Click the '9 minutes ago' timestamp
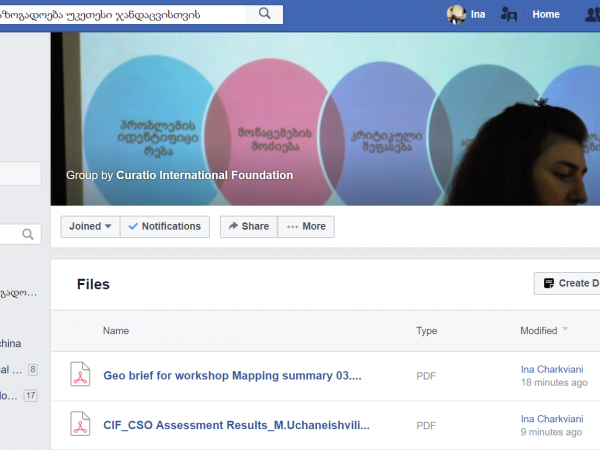Image resolution: width=600 pixels, height=450 pixels. [551, 432]
